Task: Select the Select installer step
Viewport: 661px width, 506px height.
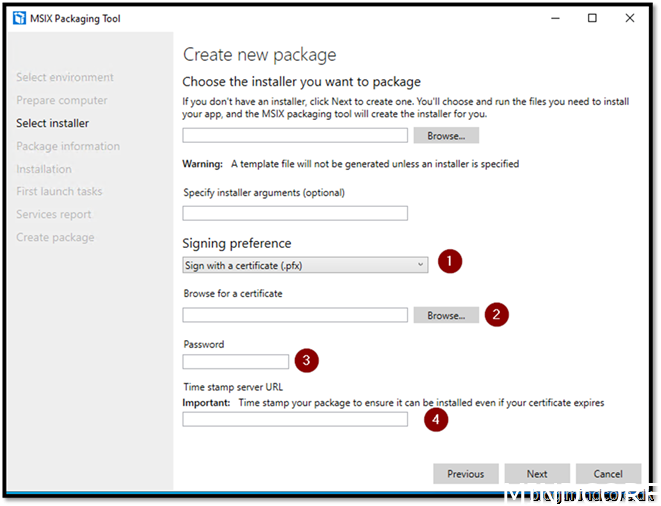Action: 53,123
